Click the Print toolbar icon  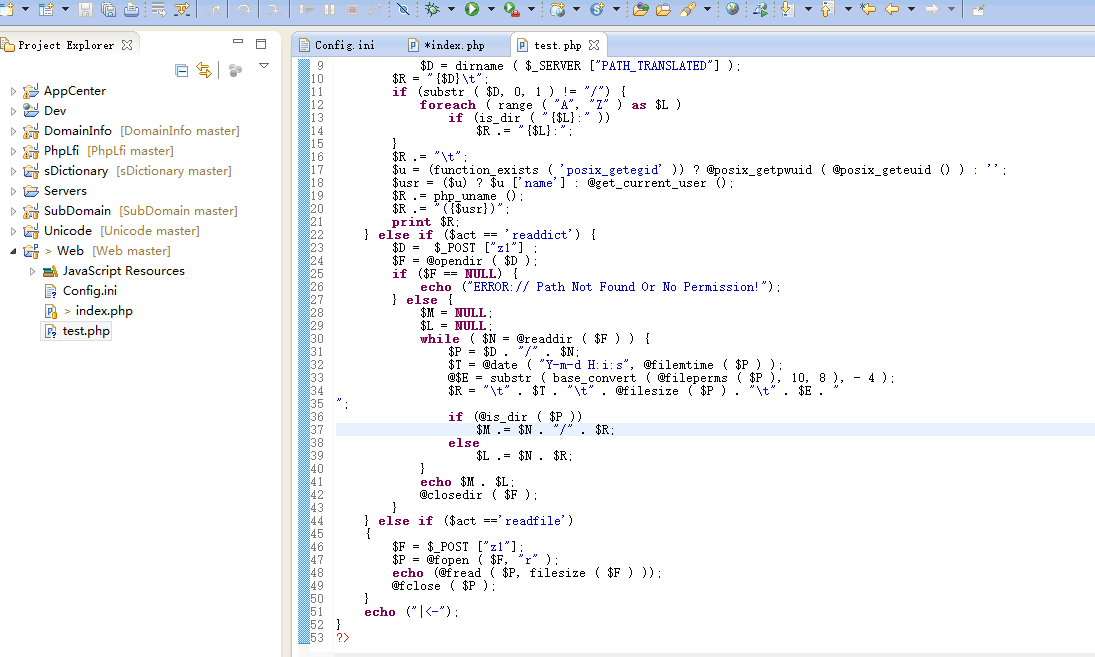point(131,9)
